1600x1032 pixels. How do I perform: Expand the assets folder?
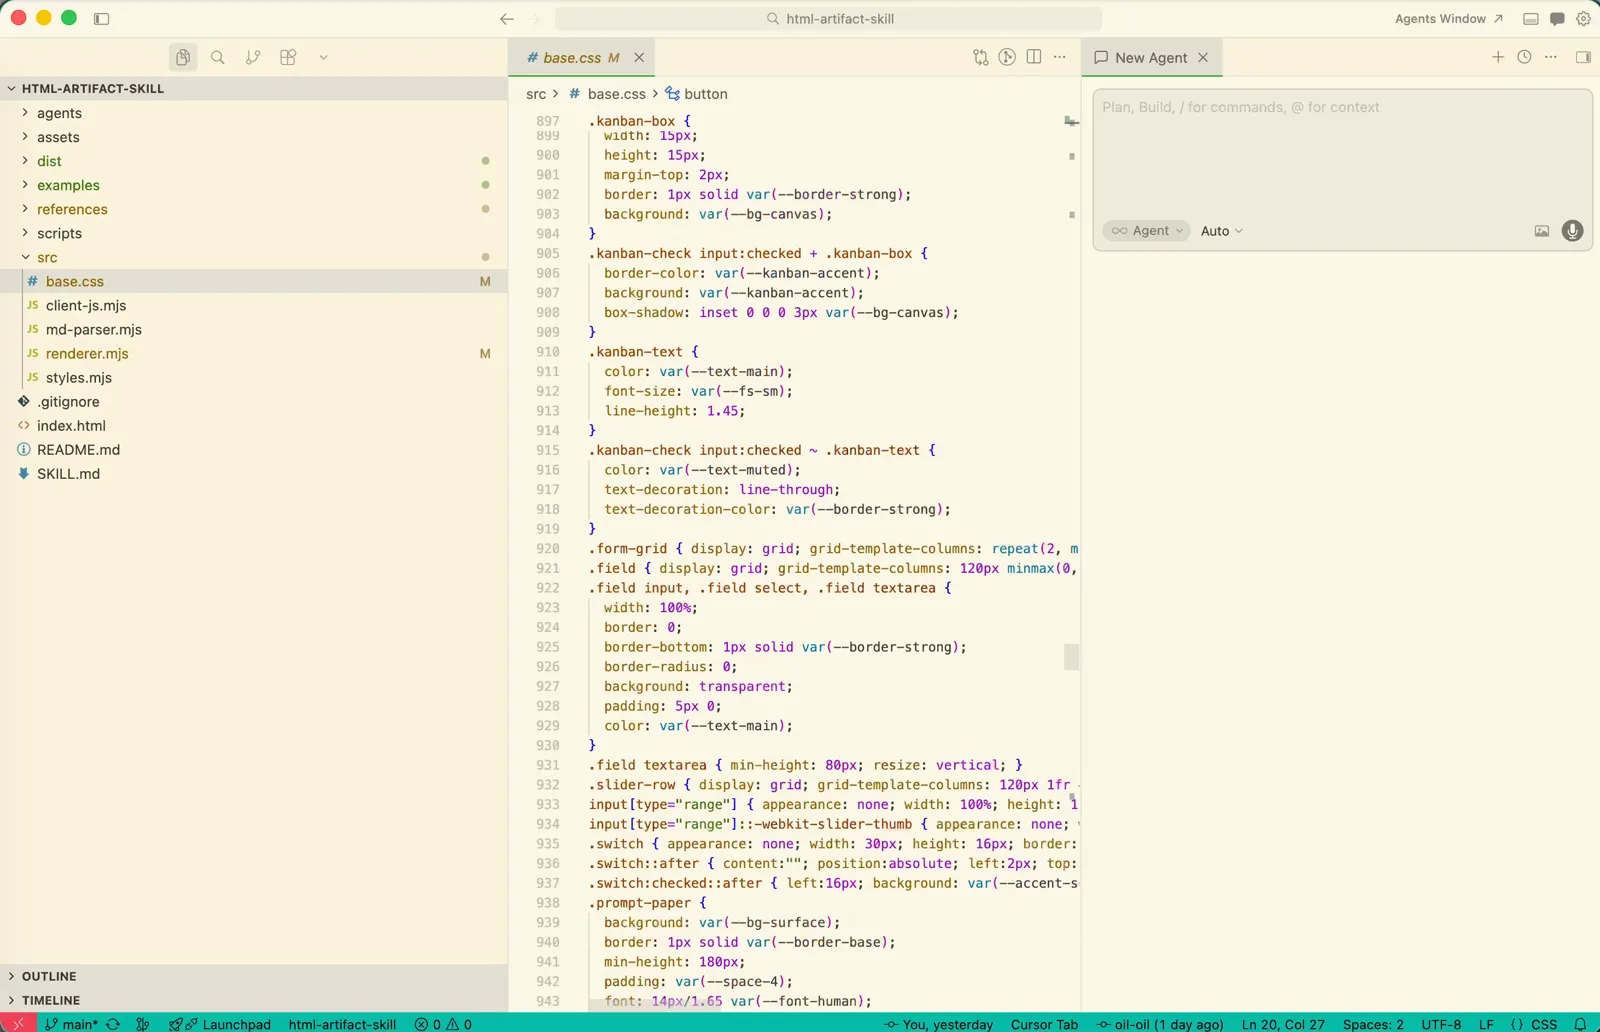coord(254,137)
